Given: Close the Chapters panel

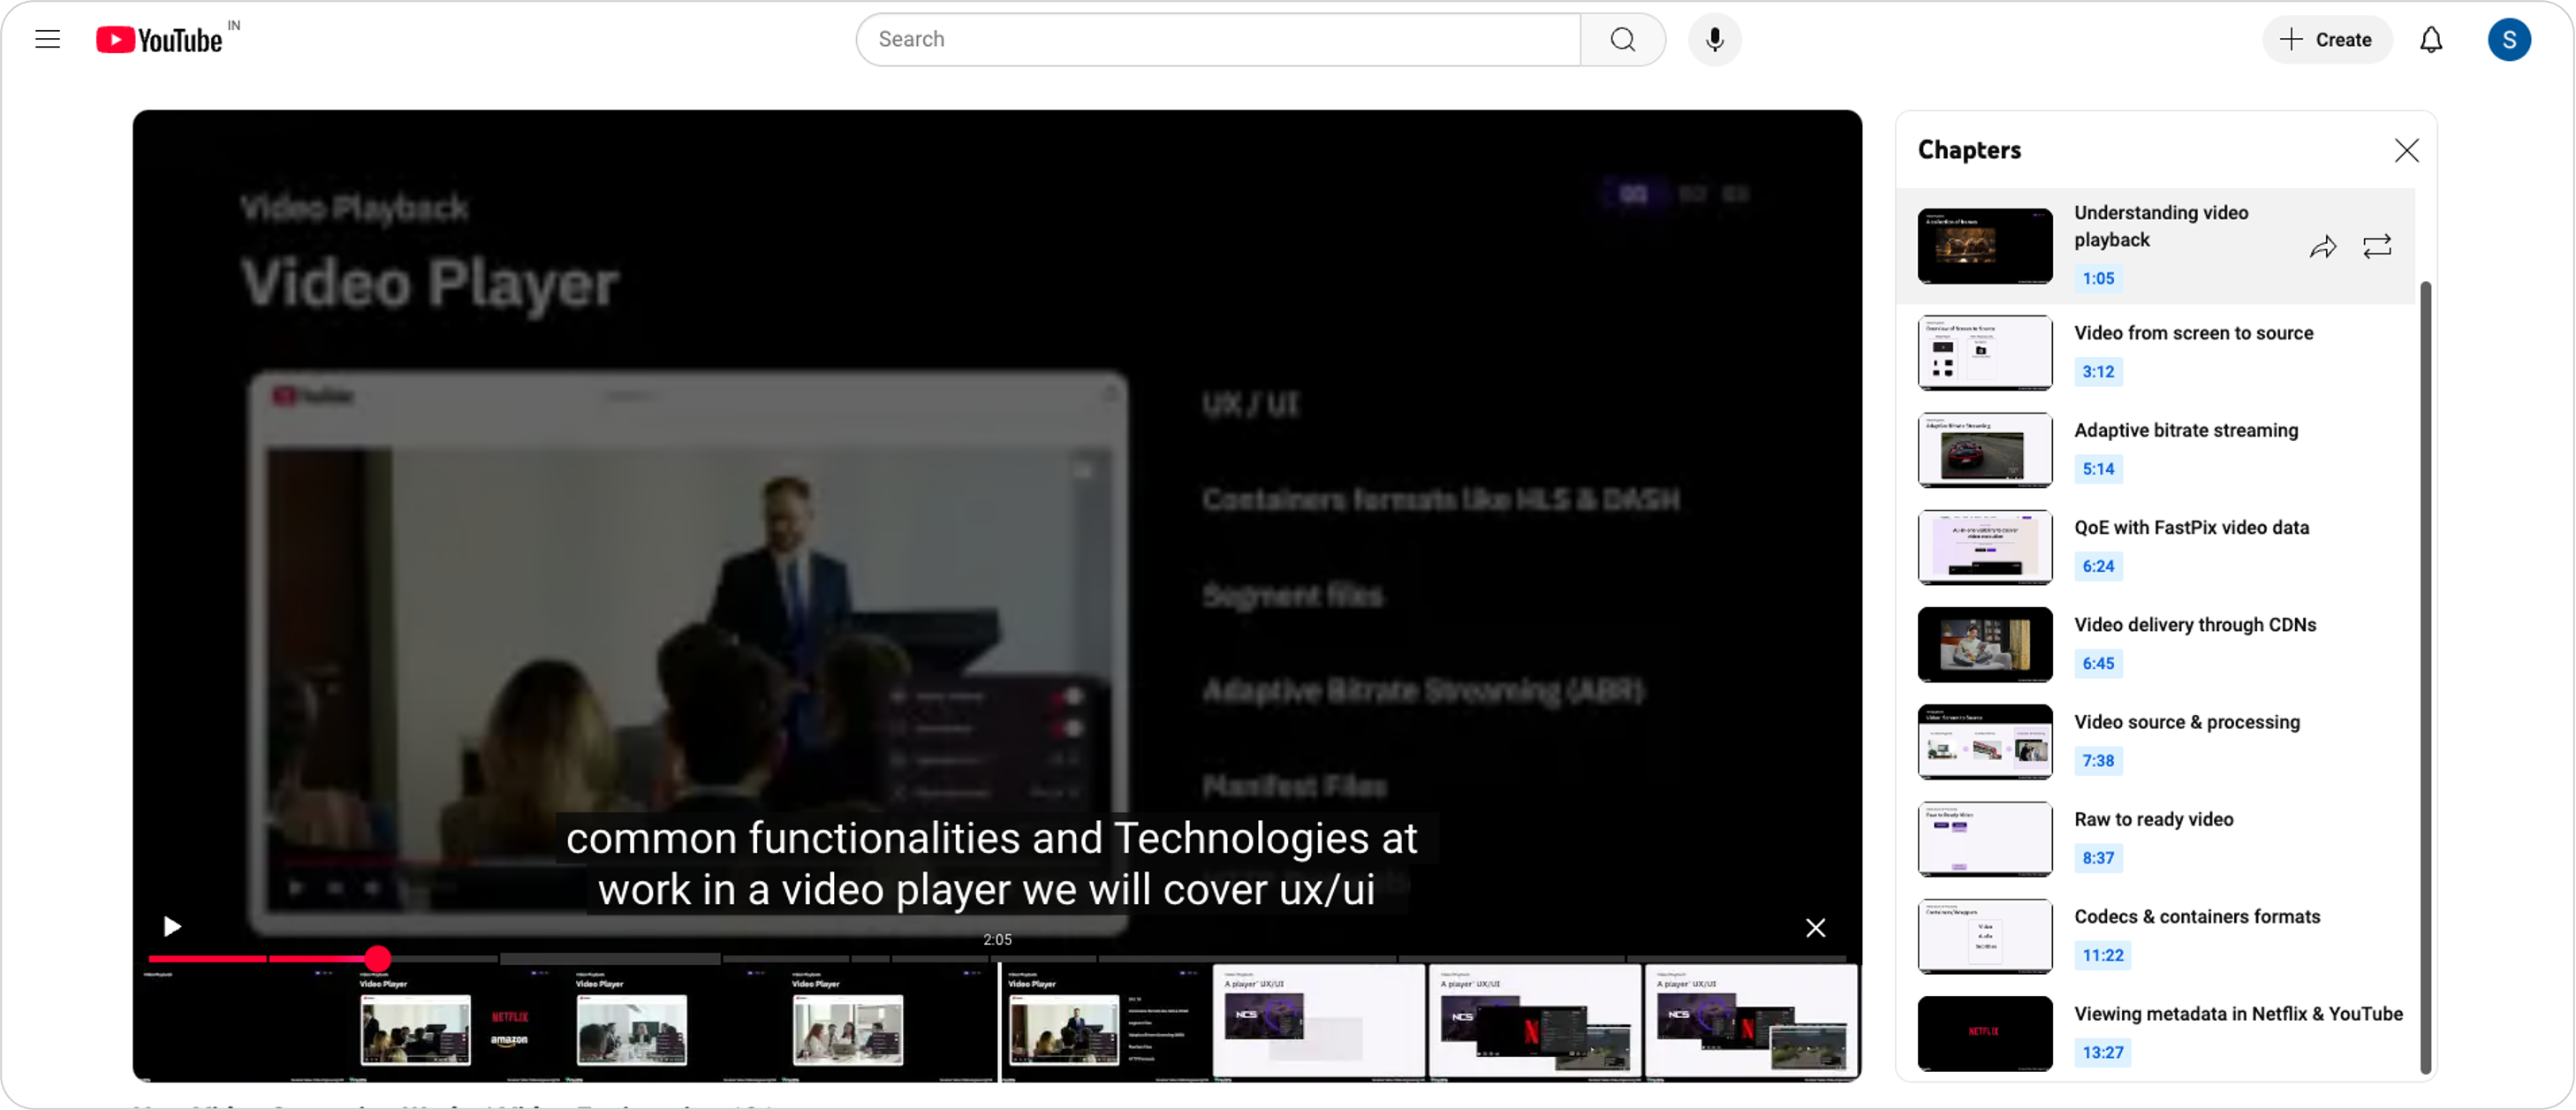Looking at the screenshot, I should coord(2406,150).
